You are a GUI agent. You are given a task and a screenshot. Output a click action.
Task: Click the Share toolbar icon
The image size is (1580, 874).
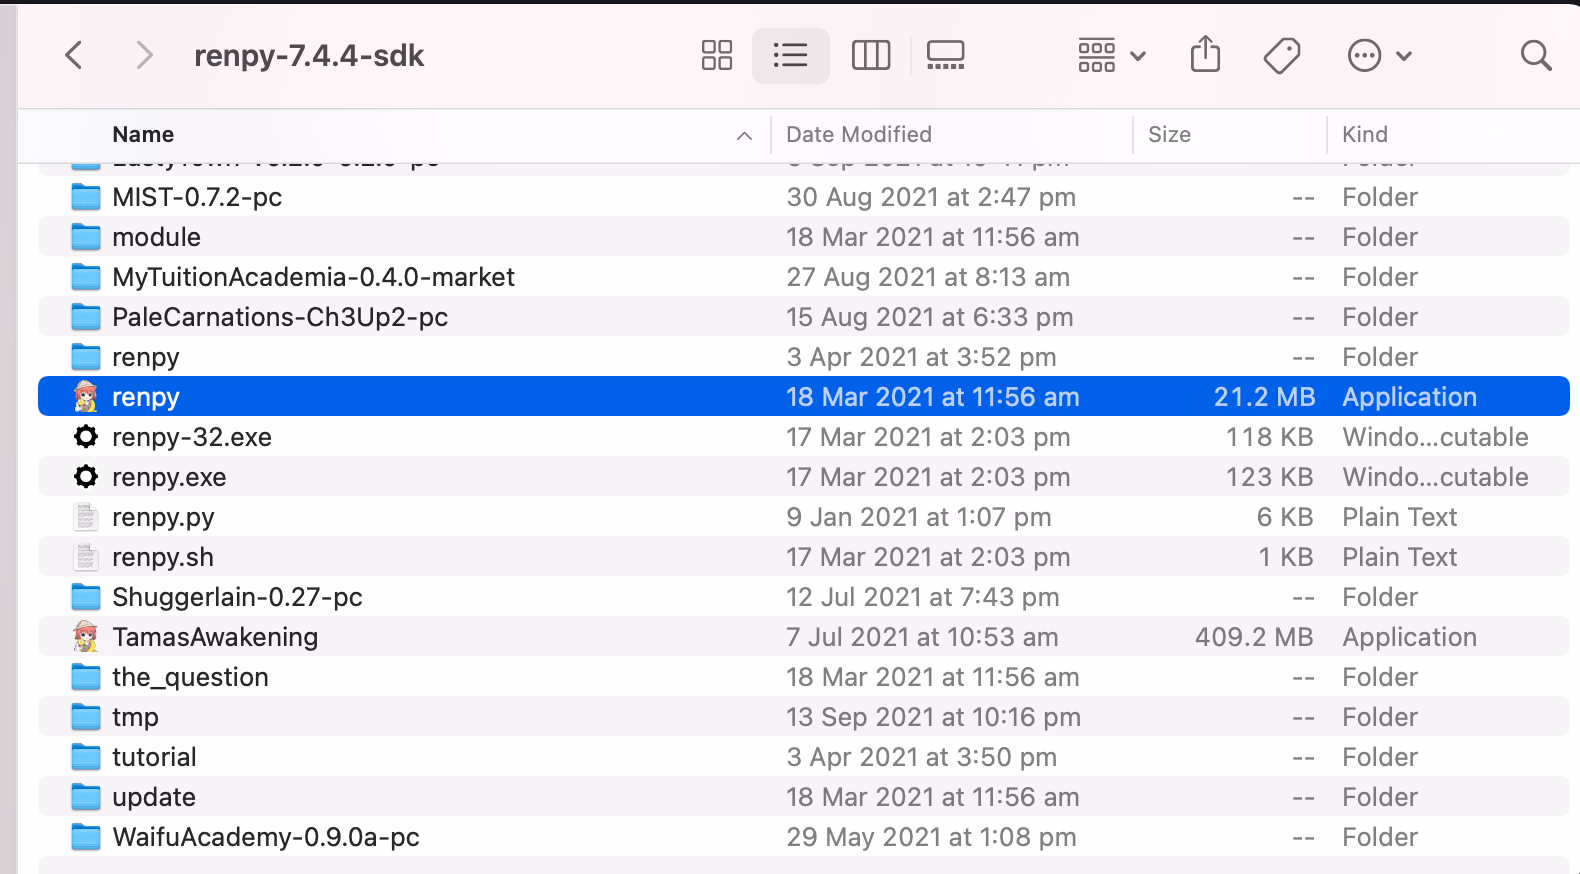[1206, 54]
